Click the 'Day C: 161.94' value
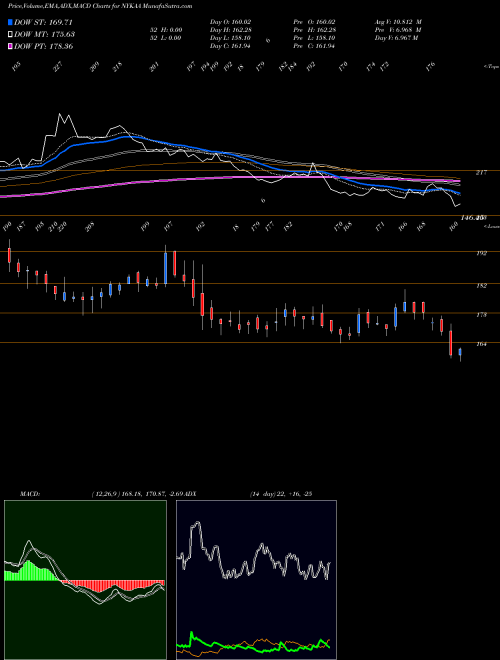Screen dimensions: 500x660 click(x=231, y=46)
